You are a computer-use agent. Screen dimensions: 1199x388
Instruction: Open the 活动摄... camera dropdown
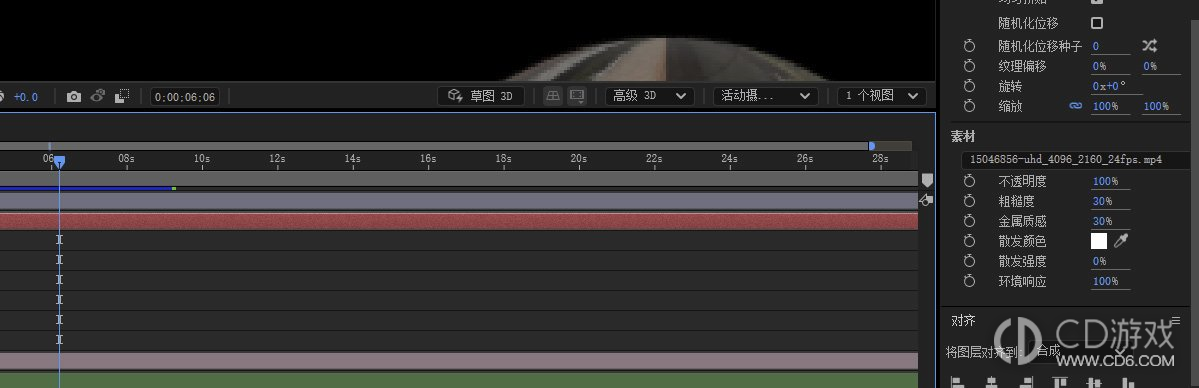(765, 96)
